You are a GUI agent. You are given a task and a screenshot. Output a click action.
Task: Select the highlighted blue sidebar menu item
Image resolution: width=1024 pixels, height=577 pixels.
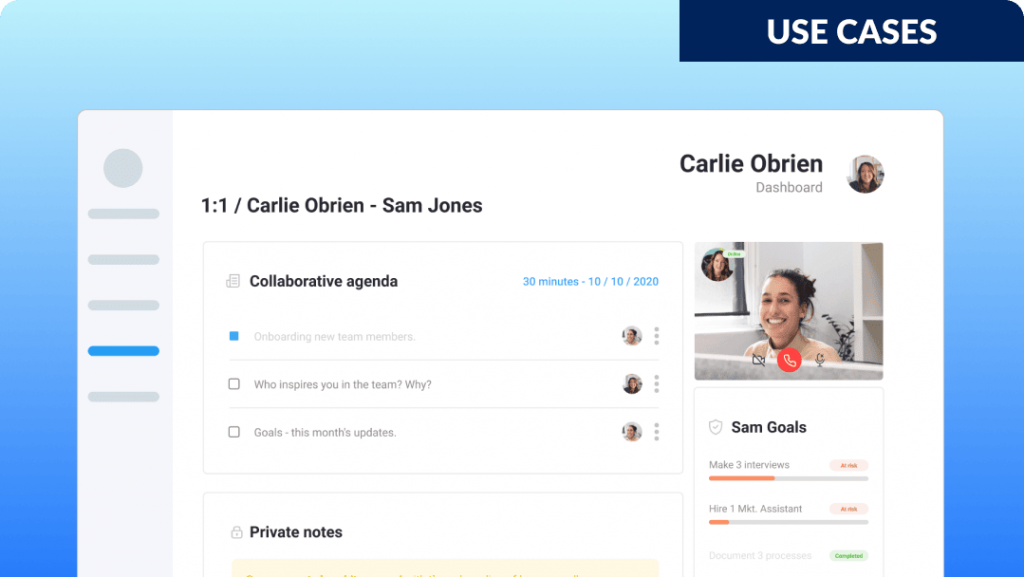[123, 351]
